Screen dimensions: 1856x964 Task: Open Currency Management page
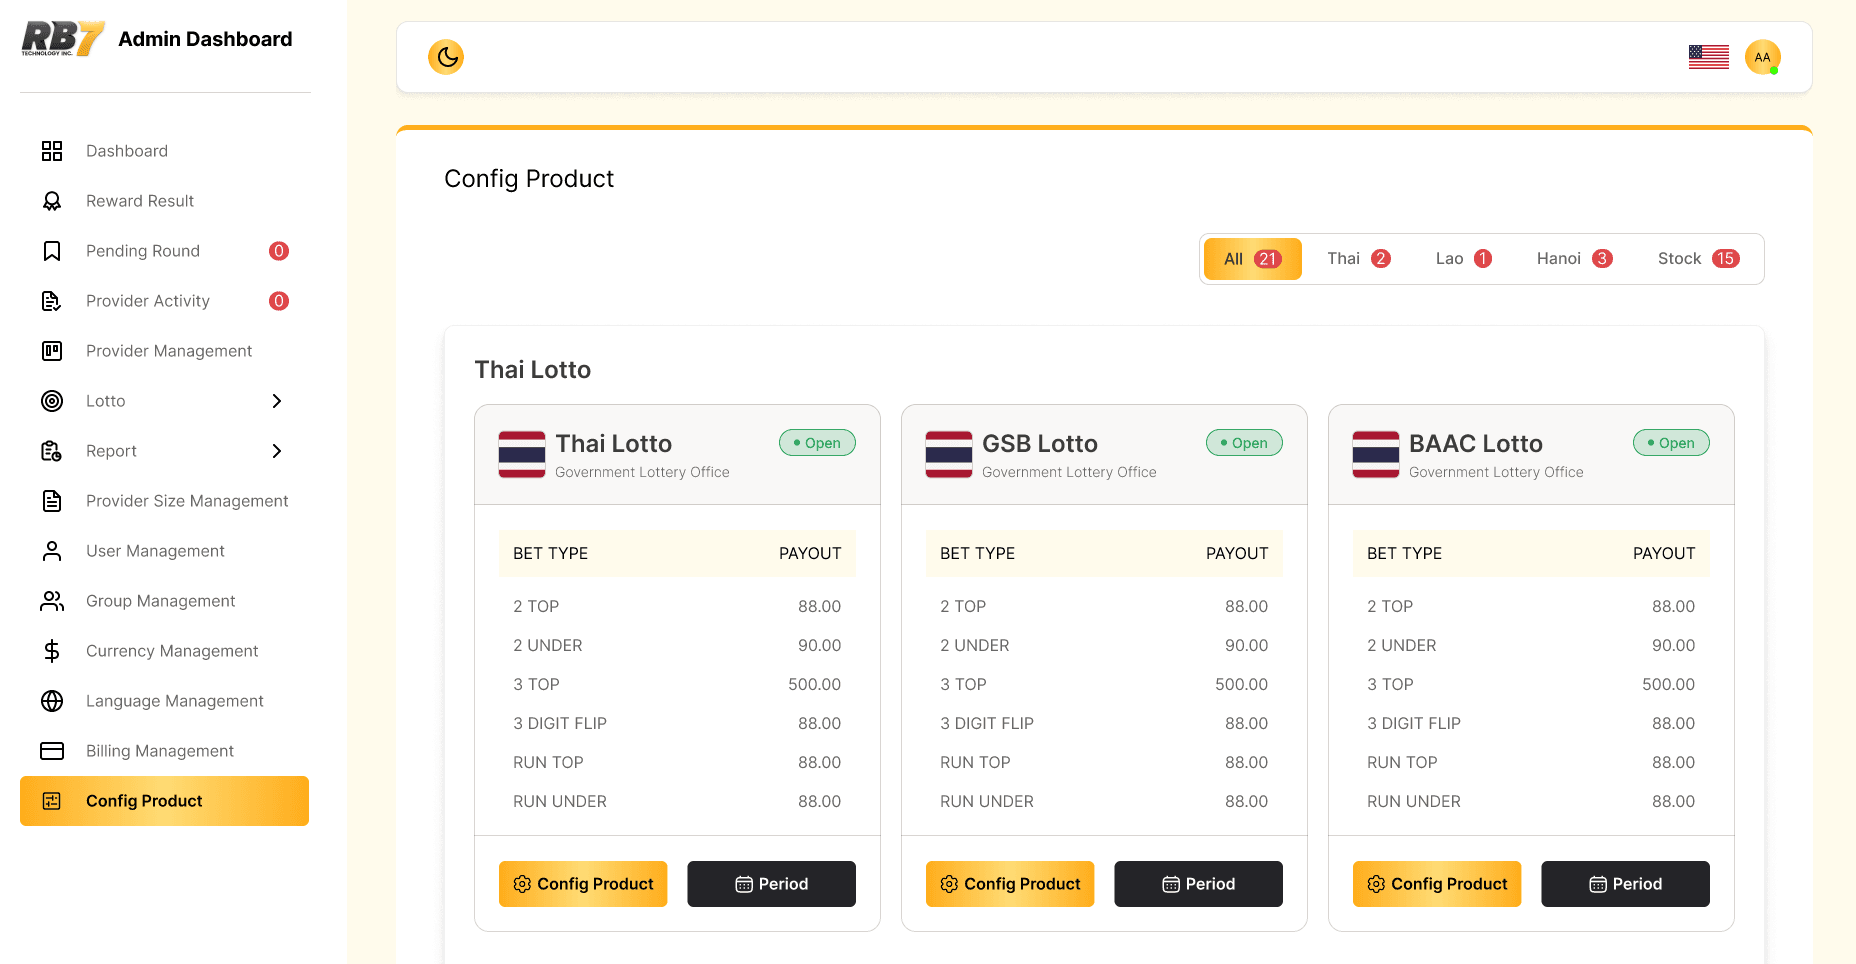[164, 651]
